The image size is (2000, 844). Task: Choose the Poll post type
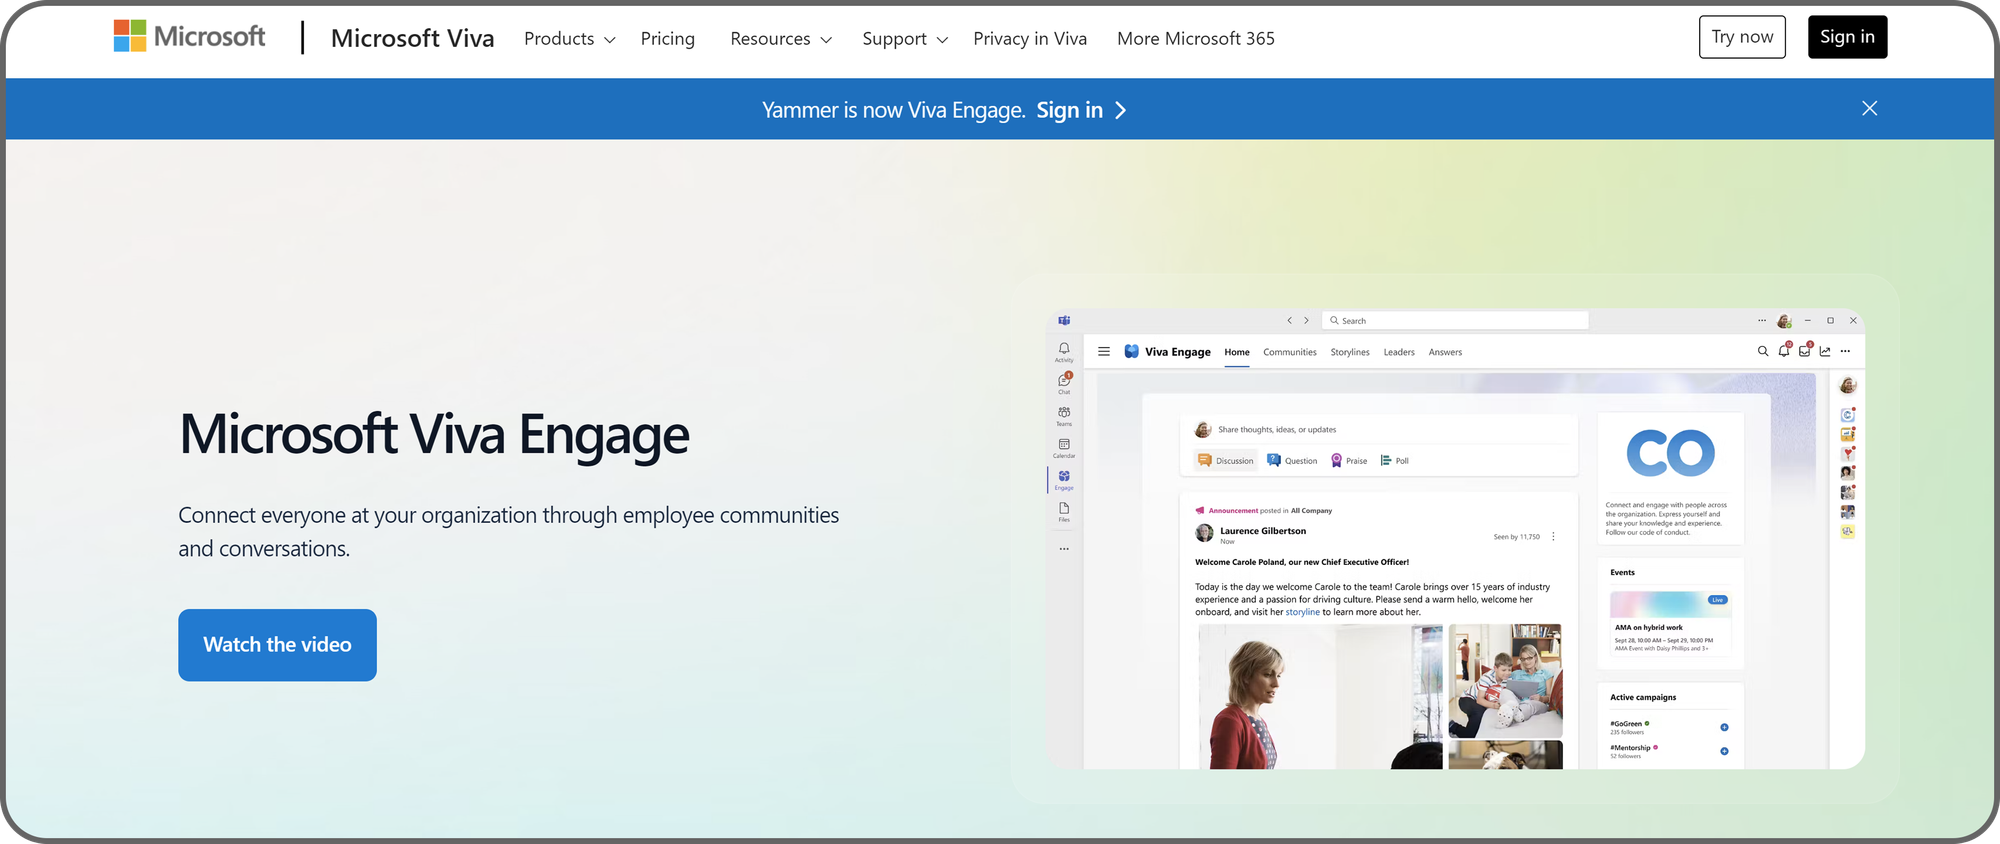(1395, 461)
